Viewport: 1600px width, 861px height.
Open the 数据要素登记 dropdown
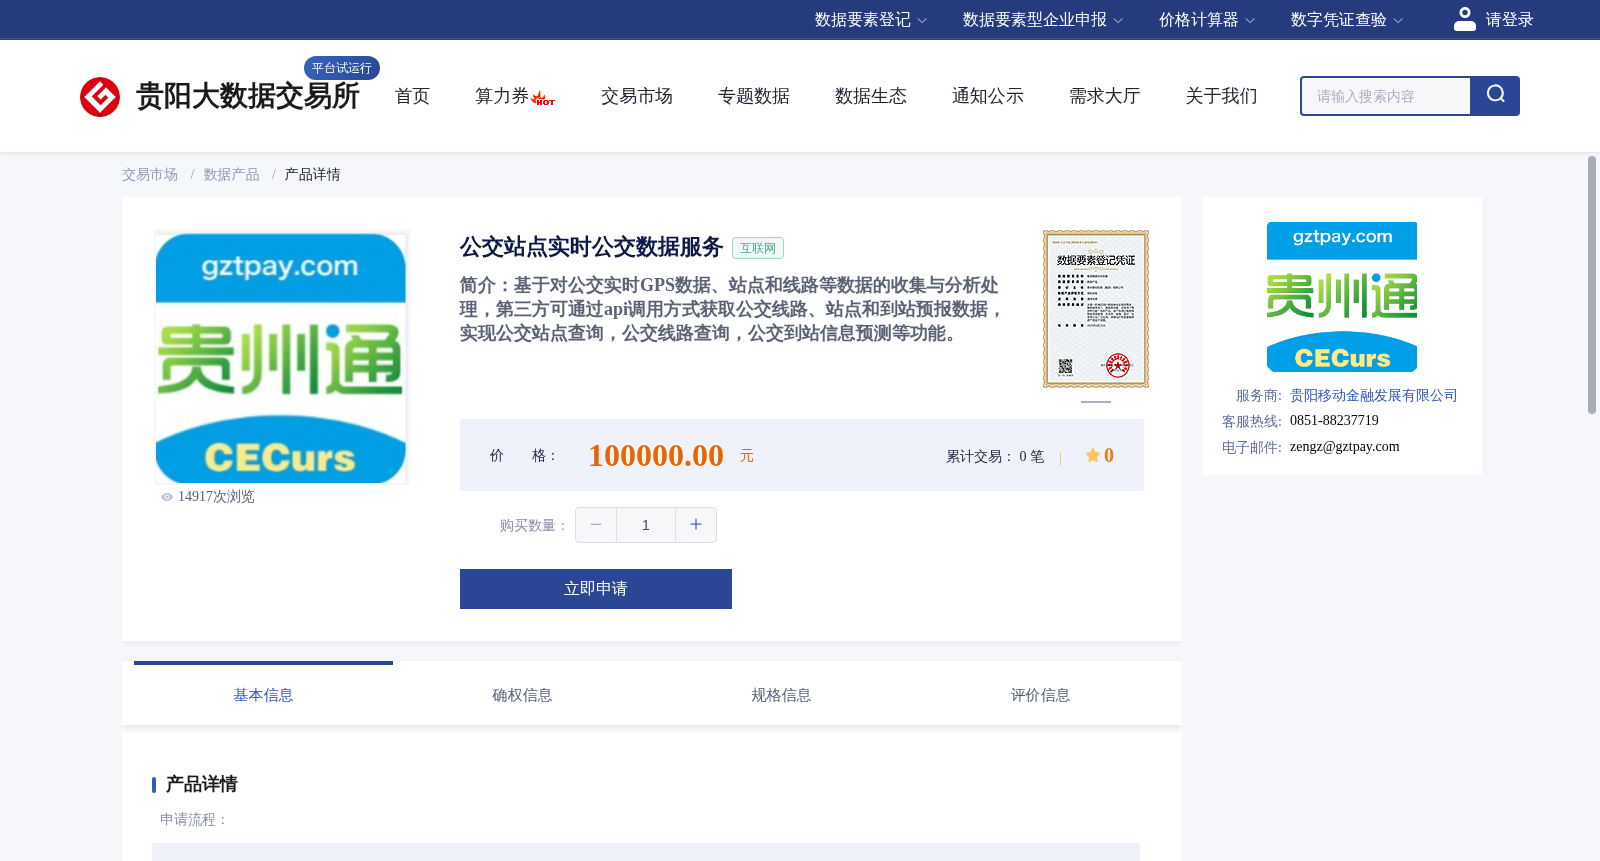(871, 20)
